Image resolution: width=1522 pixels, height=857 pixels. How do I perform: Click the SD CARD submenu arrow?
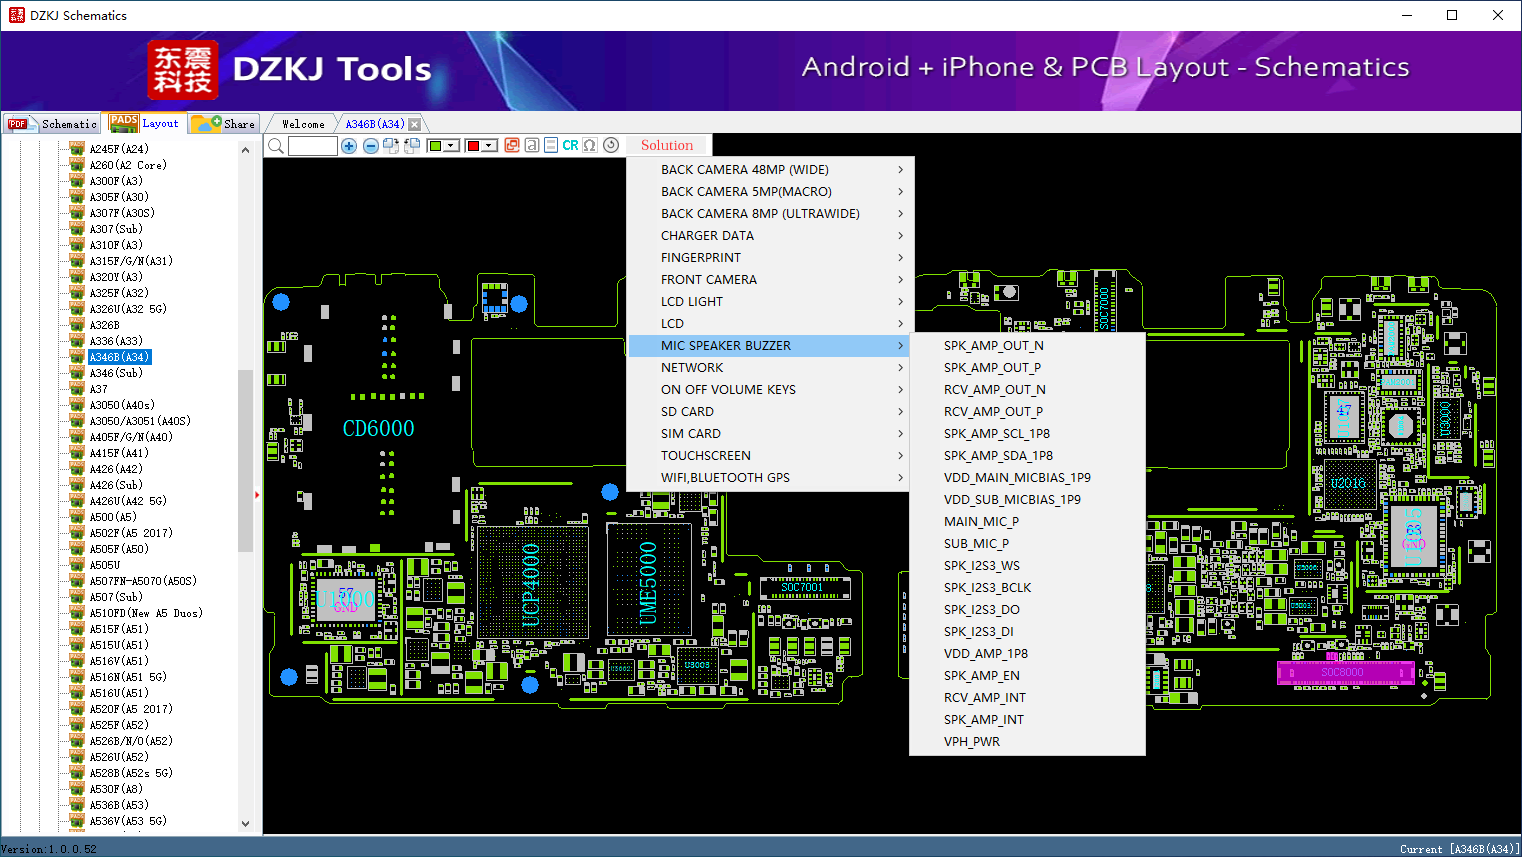tap(900, 412)
